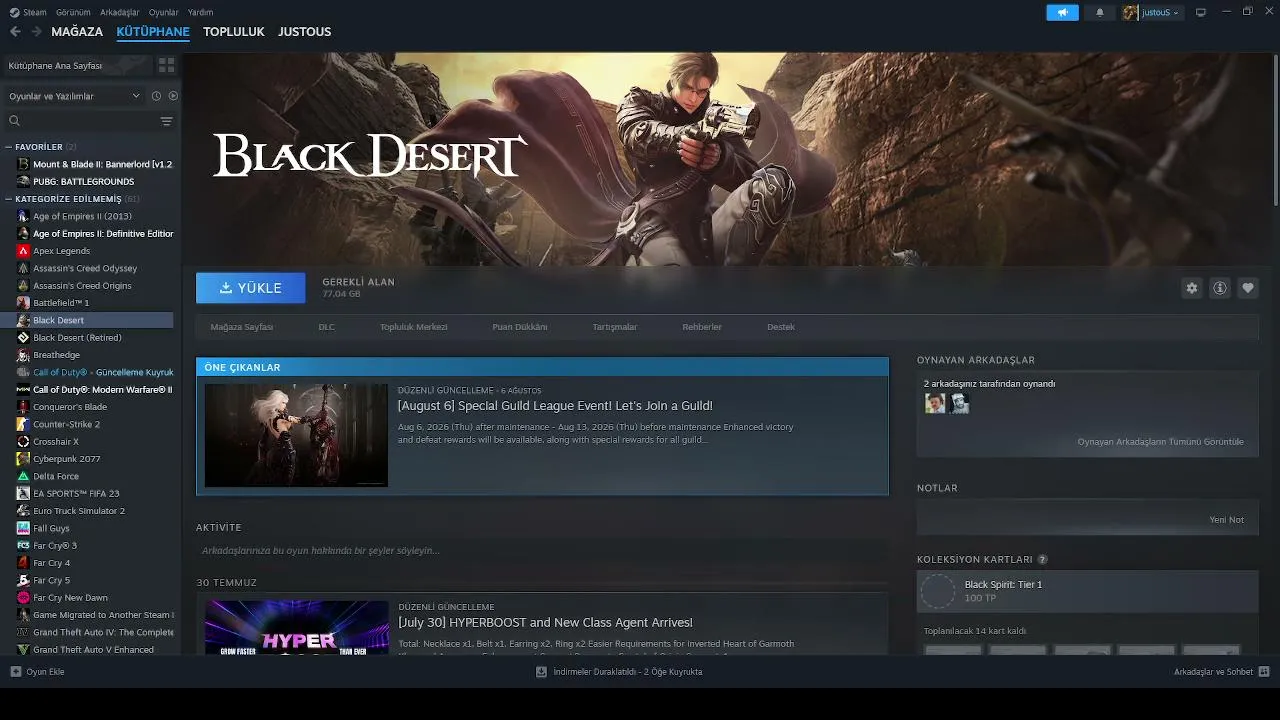Viewport: 1280px width, 720px height.
Task: Click the help icon beside Koleksiyon Kartları
Action: pyautogui.click(x=1043, y=560)
